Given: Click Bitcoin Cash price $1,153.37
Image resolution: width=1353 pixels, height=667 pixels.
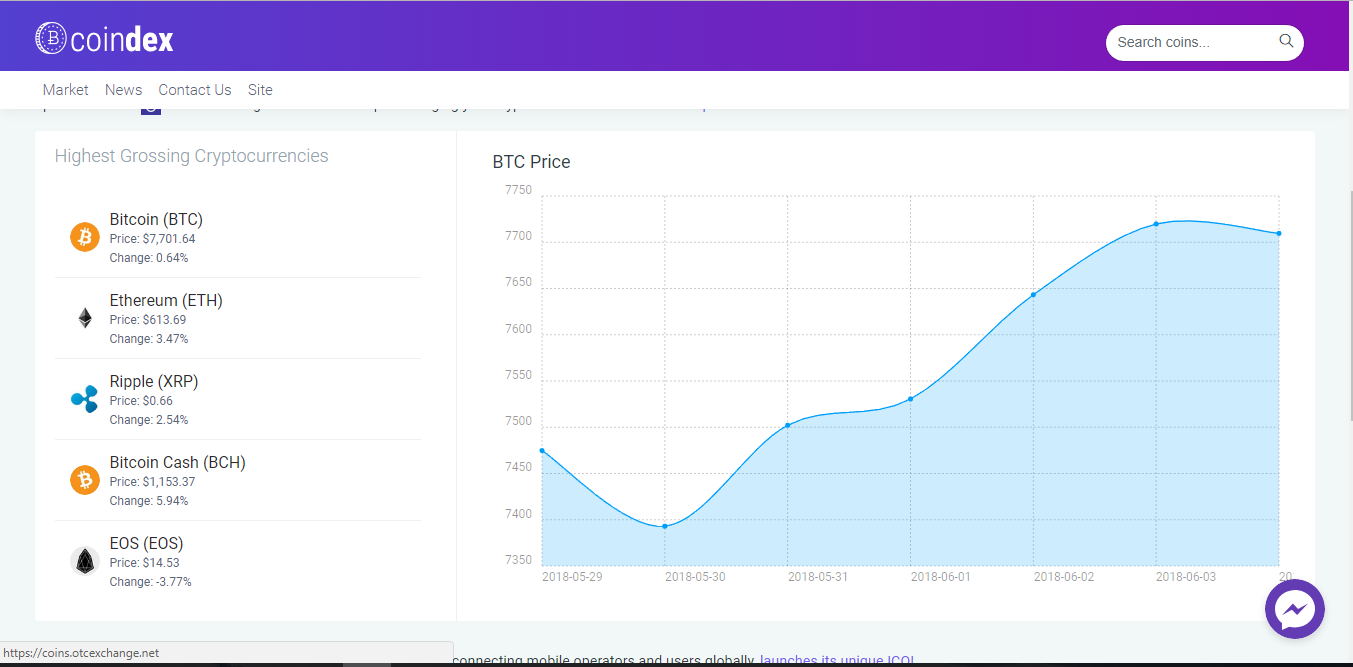Looking at the screenshot, I should 153,482.
